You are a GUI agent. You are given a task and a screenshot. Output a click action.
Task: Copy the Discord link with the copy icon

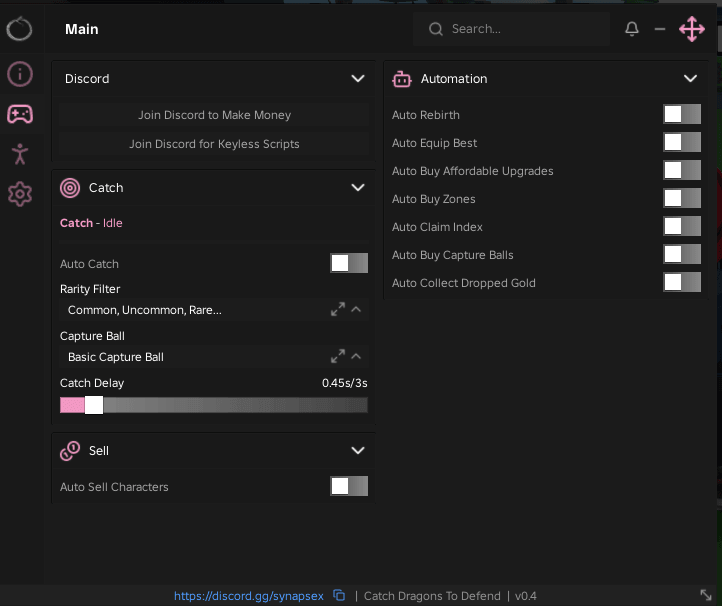coord(339,595)
